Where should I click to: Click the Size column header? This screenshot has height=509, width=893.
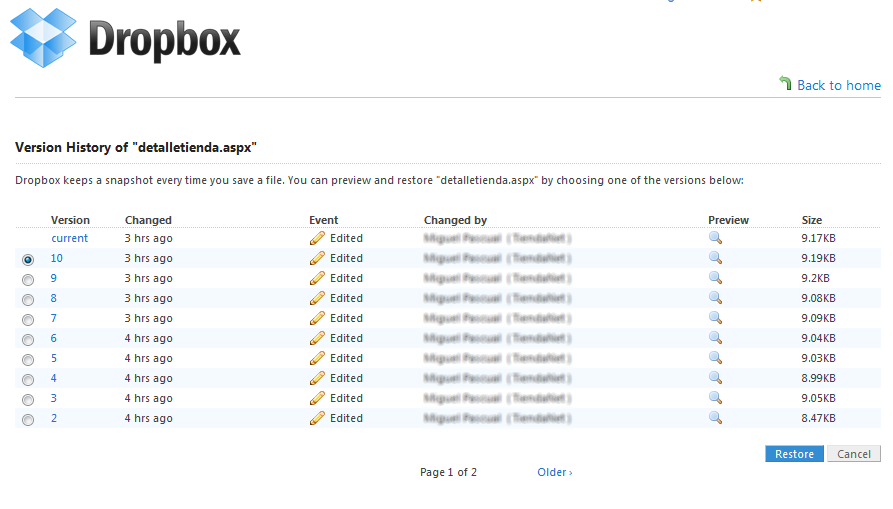point(812,220)
